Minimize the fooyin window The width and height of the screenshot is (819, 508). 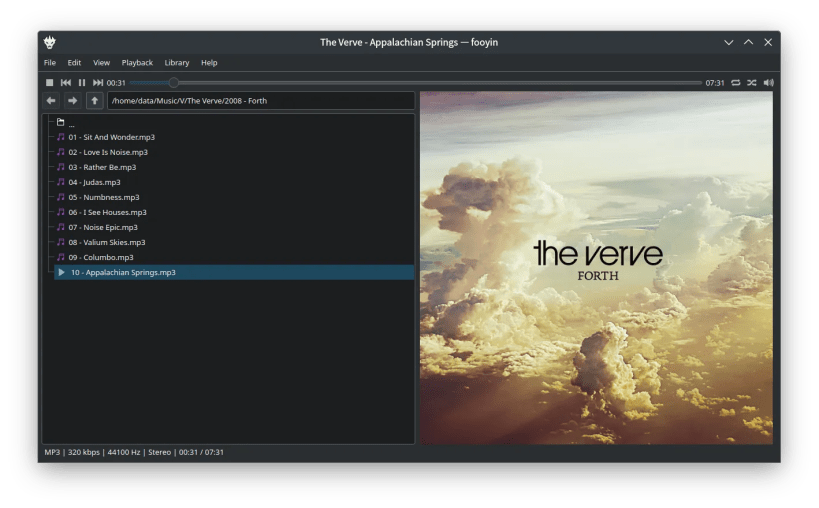[728, 42]
